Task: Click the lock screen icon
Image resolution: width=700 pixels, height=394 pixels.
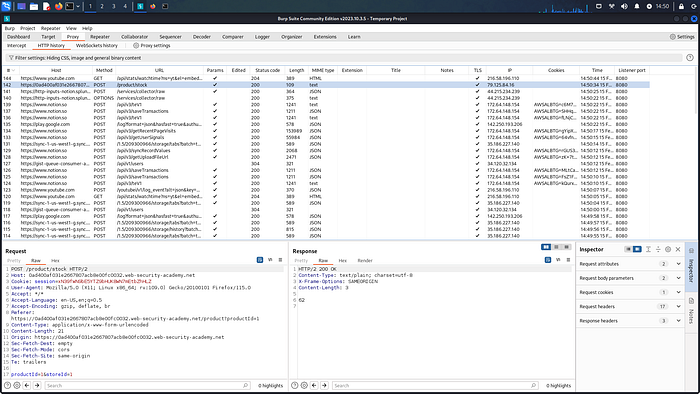Action: click(x=681, y=6)
